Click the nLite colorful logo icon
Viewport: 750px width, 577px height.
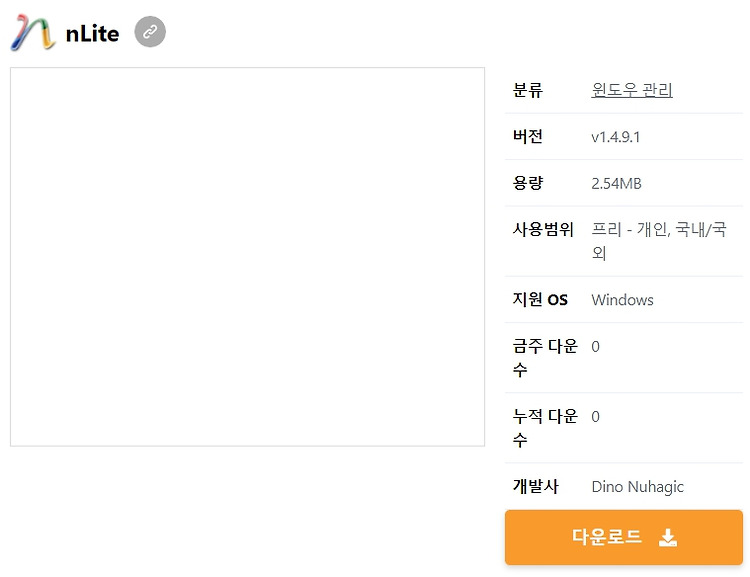click(x=33, y=33)
